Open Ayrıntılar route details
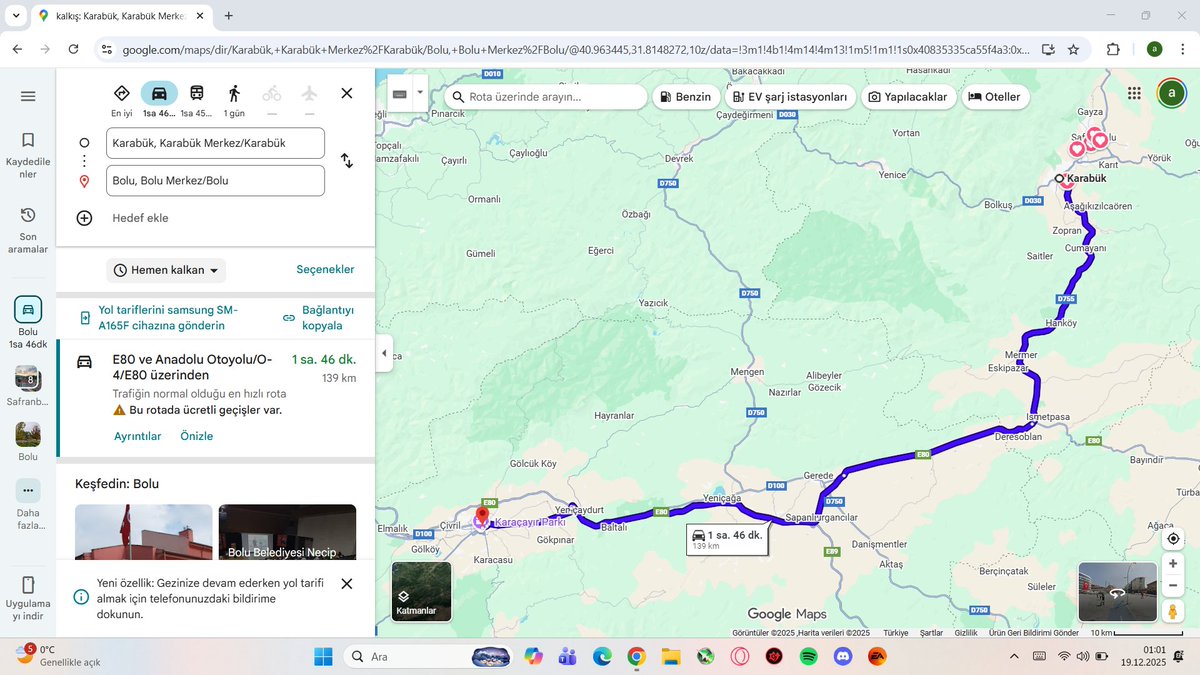1200x675 pixels. 137,436
